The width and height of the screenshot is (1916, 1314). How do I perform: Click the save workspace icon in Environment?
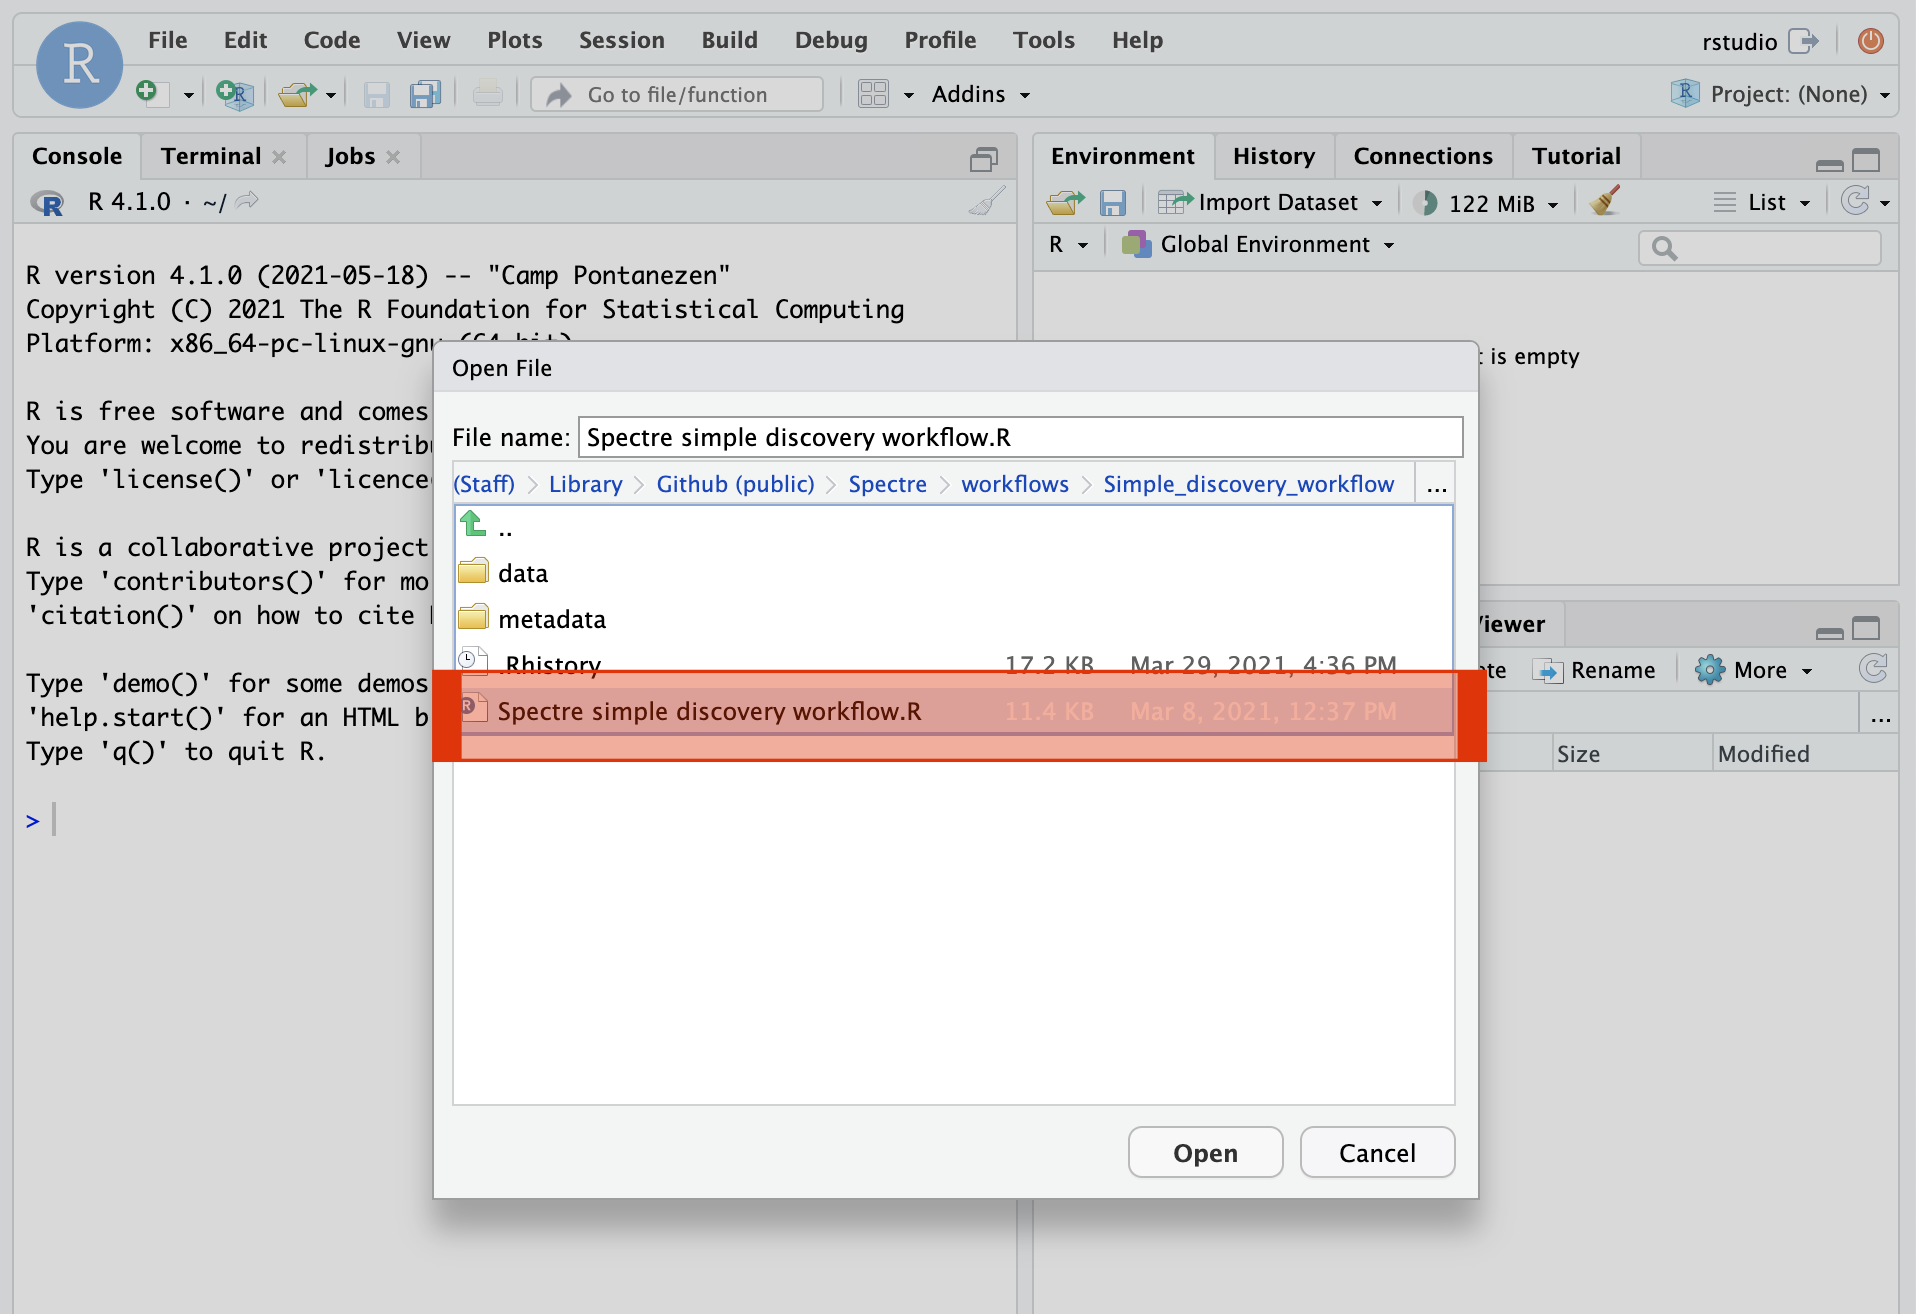(x=1112, y=203)
